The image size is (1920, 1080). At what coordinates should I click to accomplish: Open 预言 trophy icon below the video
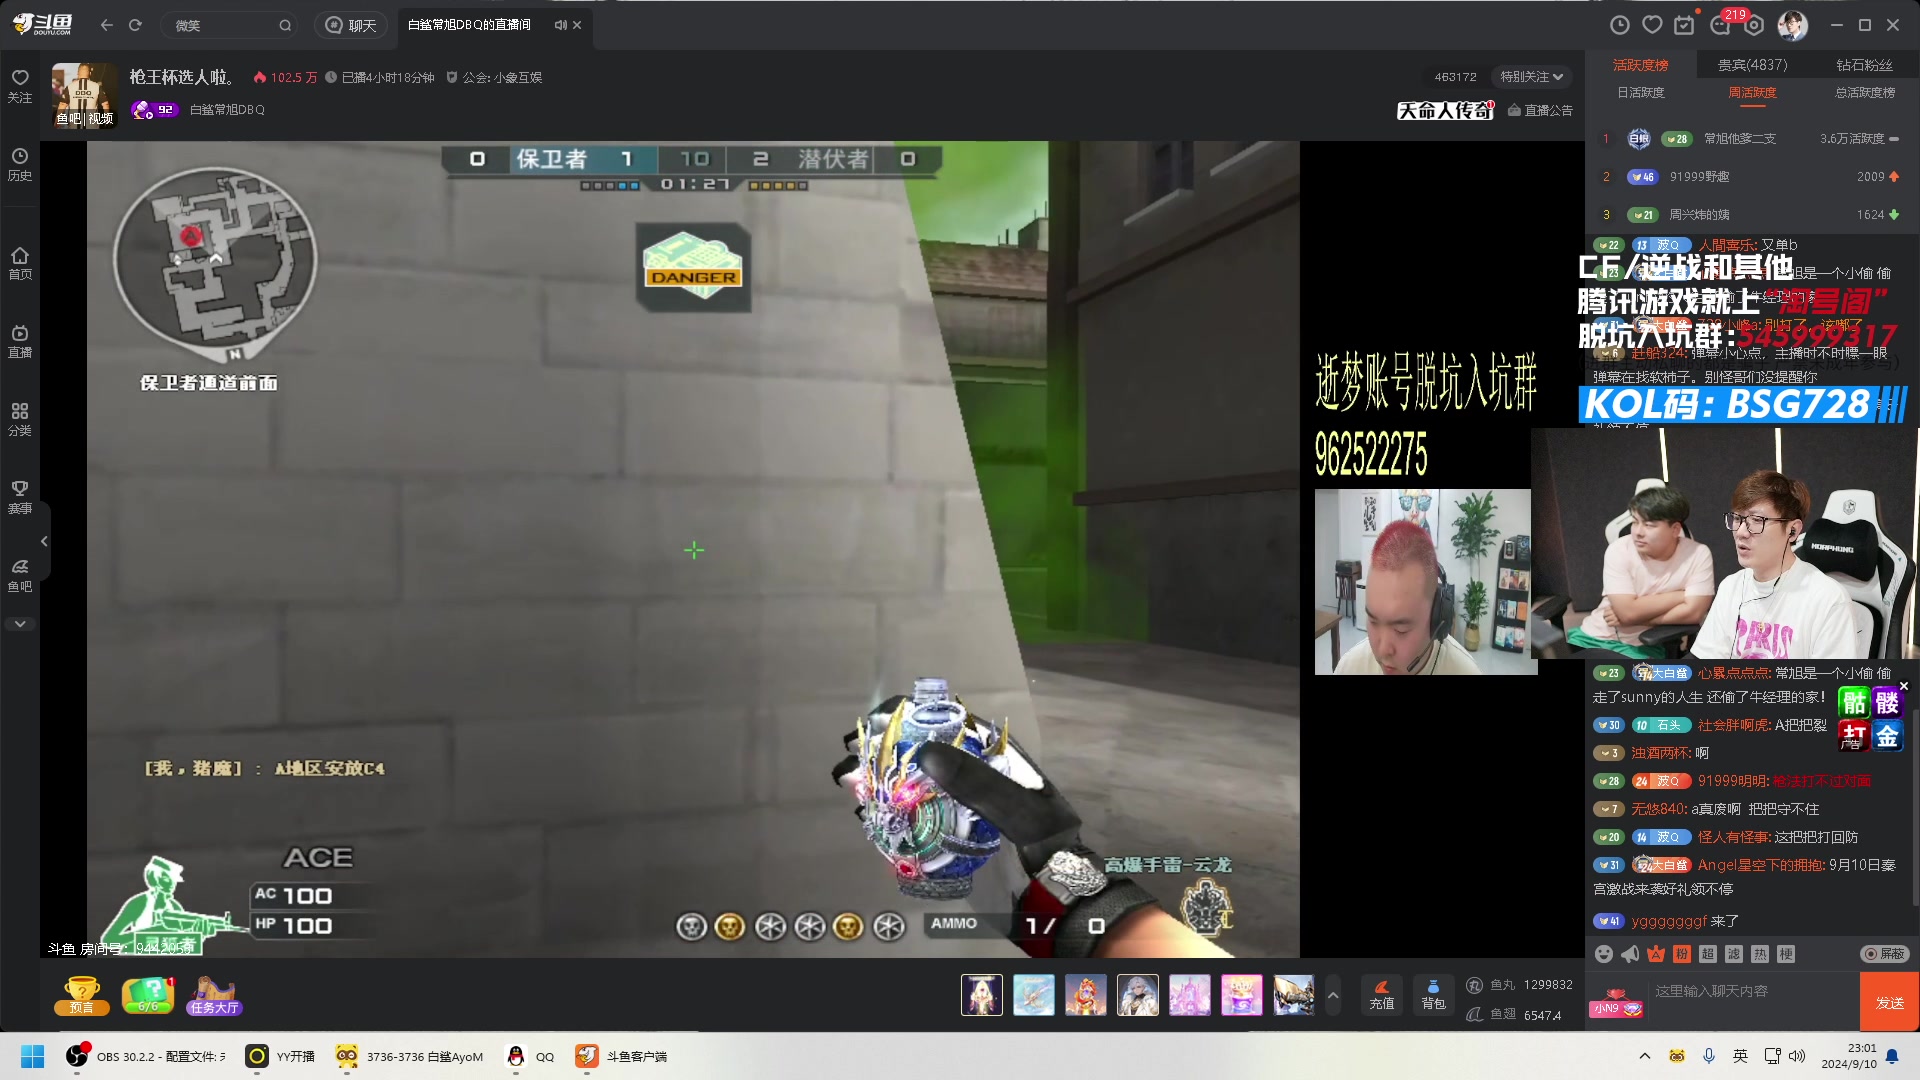[x=82, y=996]
